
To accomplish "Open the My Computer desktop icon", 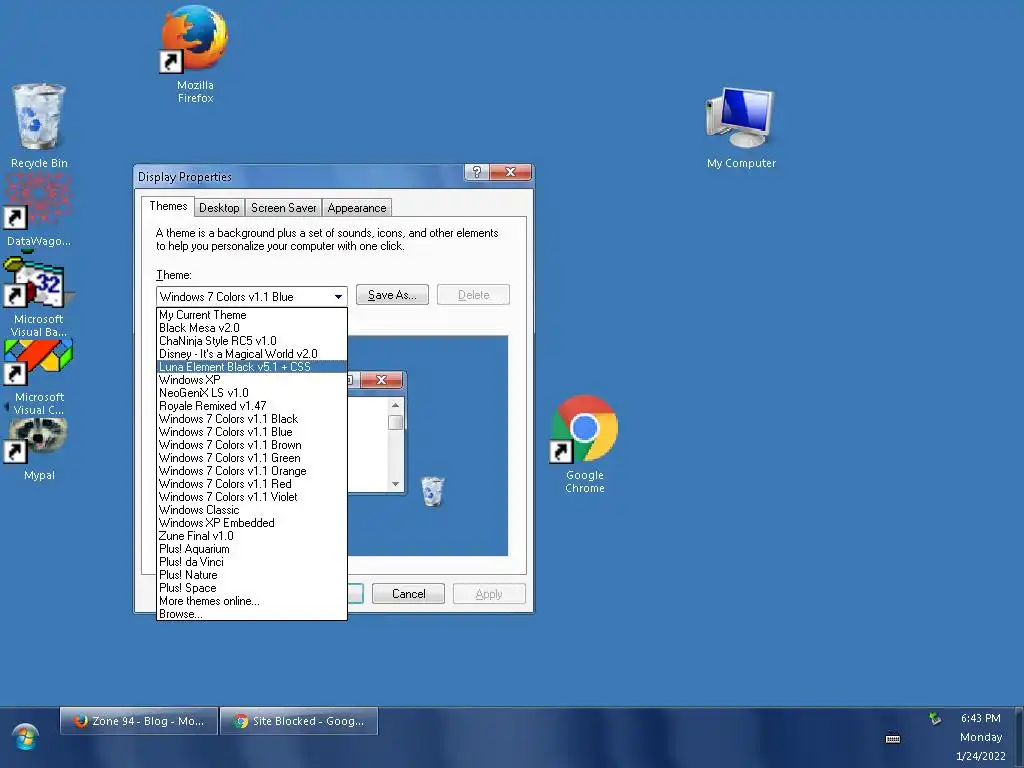I will click(741, 128).
